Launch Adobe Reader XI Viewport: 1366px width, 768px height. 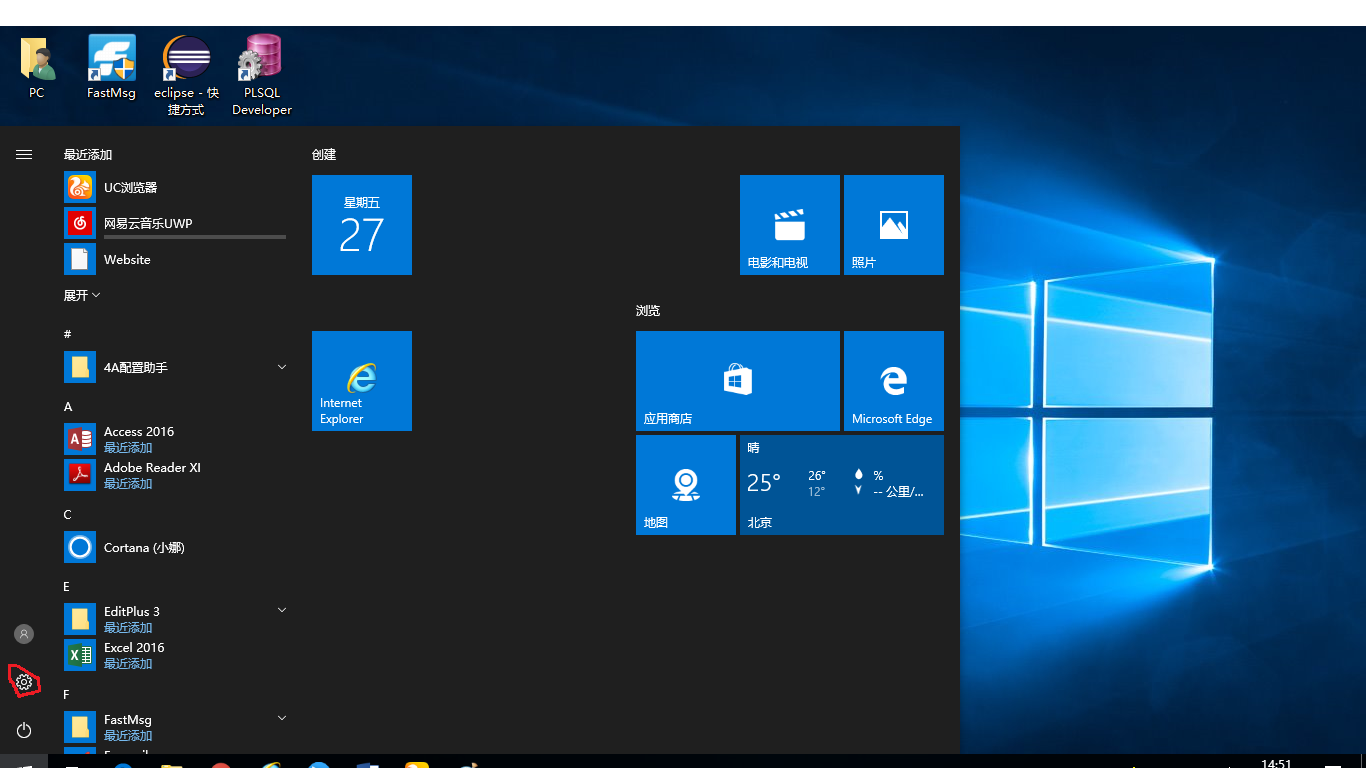point(176,475)
